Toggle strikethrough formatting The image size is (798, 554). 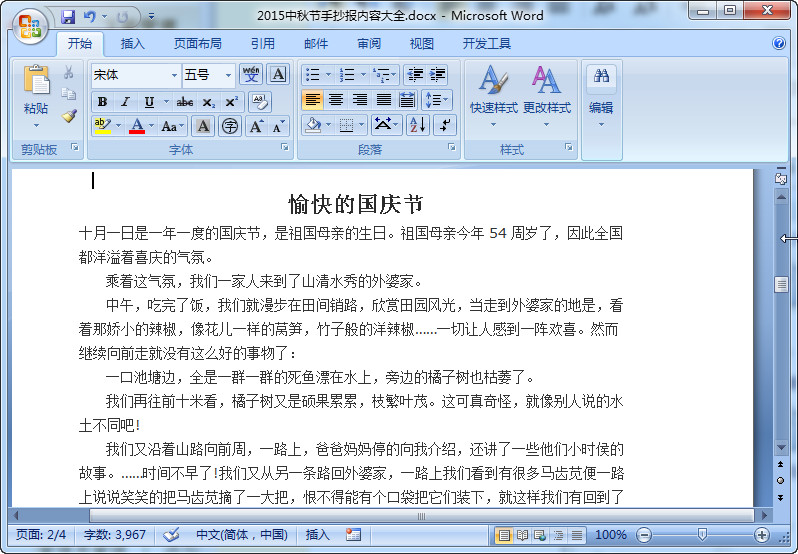coord(185,102)
